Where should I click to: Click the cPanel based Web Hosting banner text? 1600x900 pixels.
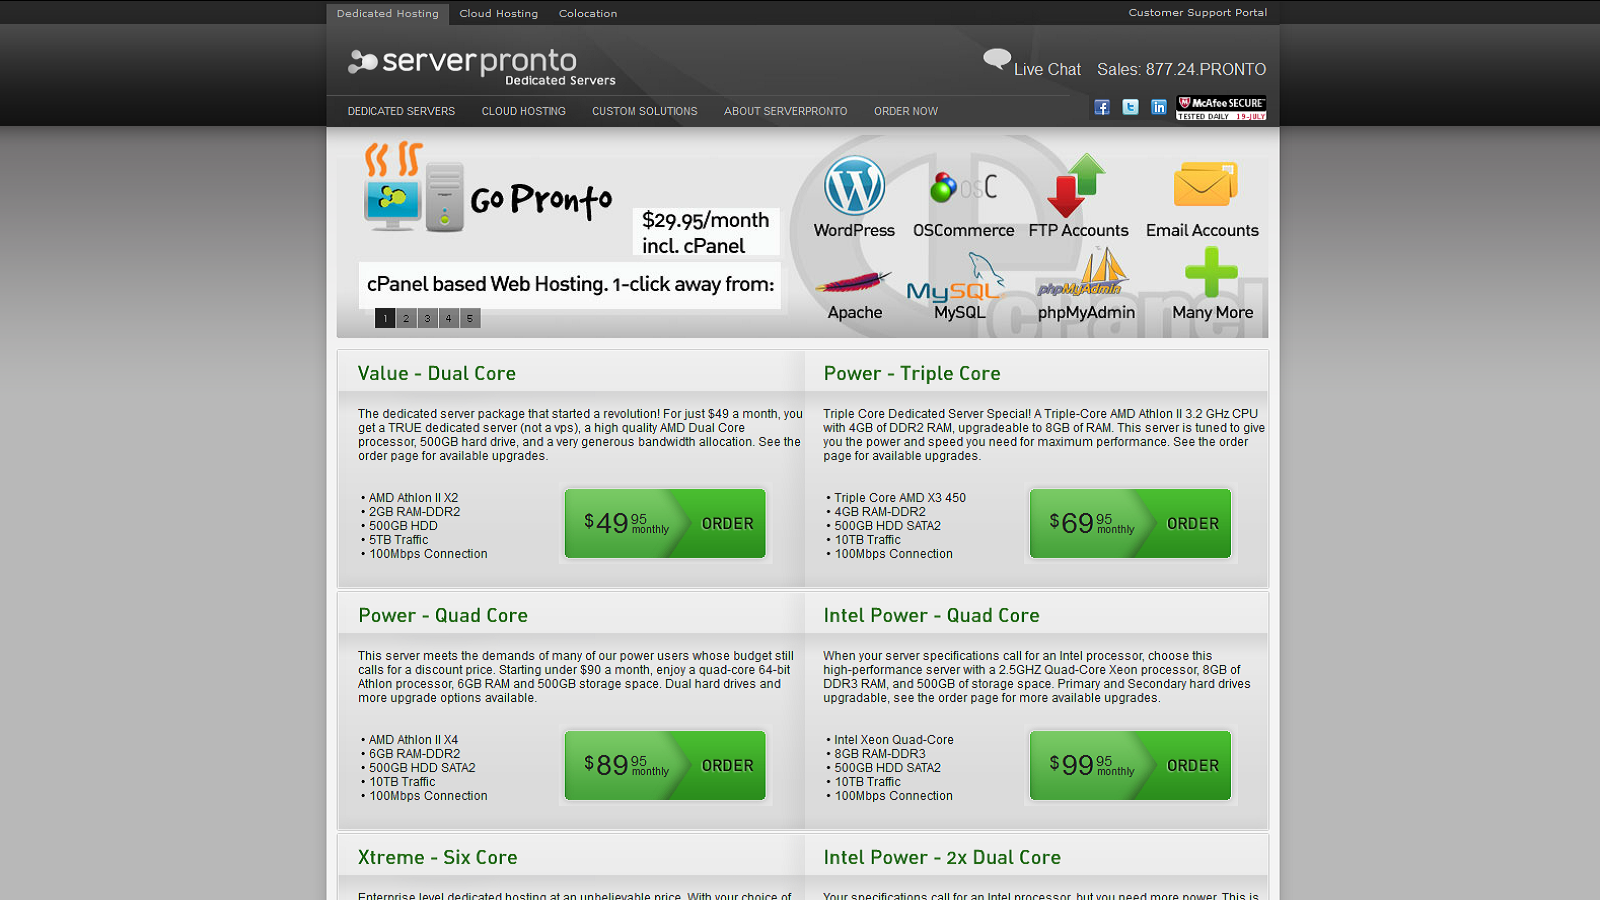570,284
